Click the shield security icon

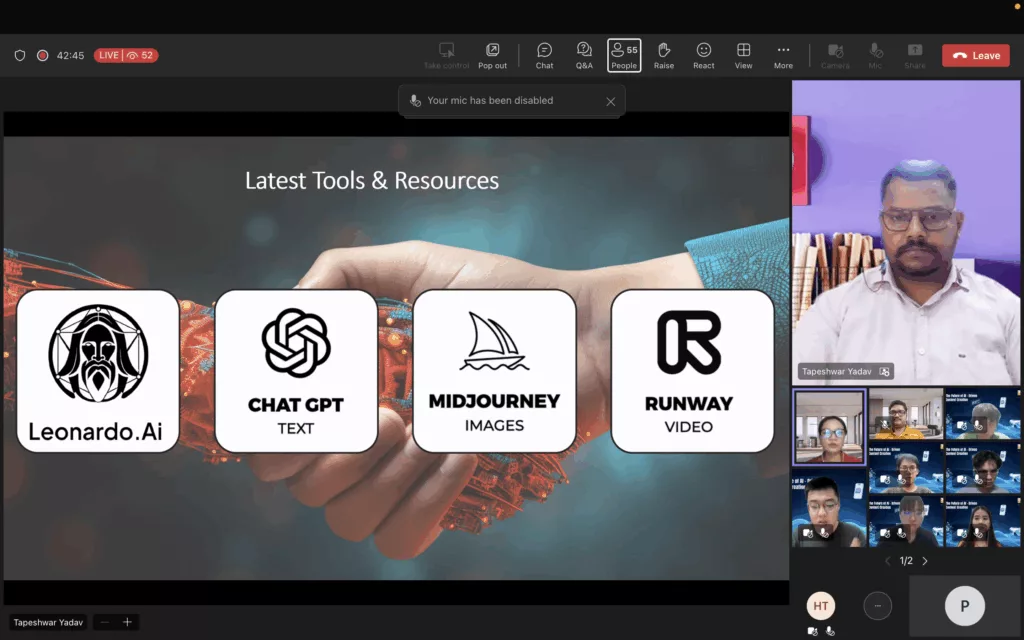click(20, 56)
